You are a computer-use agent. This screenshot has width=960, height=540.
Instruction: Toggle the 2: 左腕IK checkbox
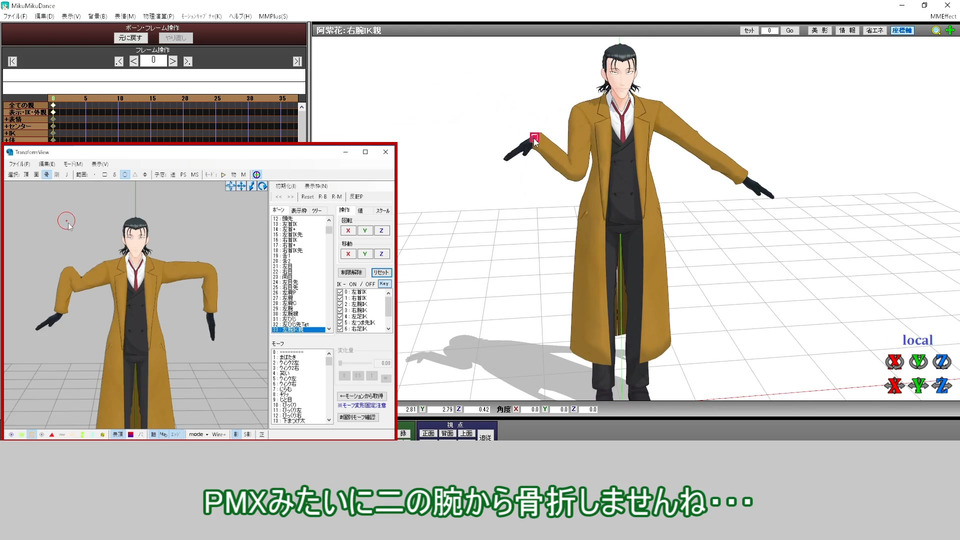pos(340,304)
